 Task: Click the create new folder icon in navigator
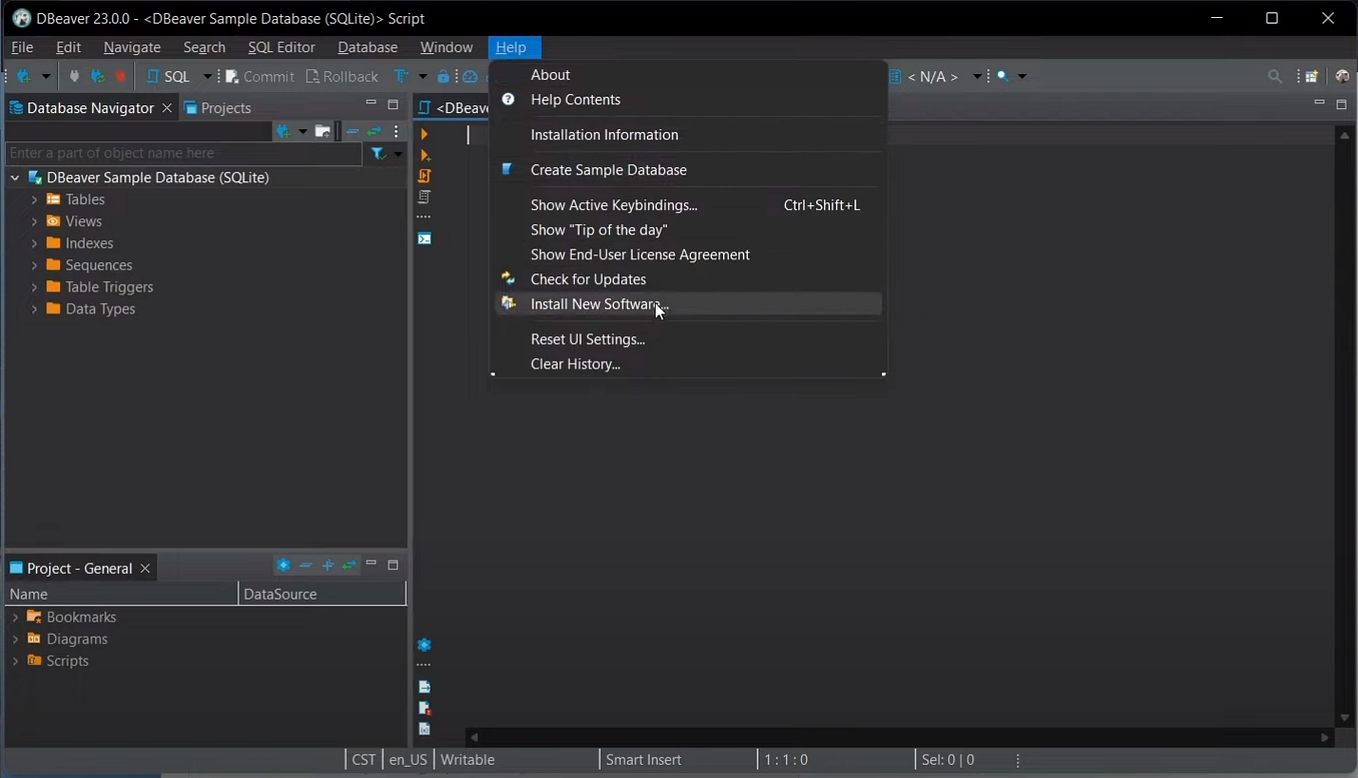[x=323, y=131]
